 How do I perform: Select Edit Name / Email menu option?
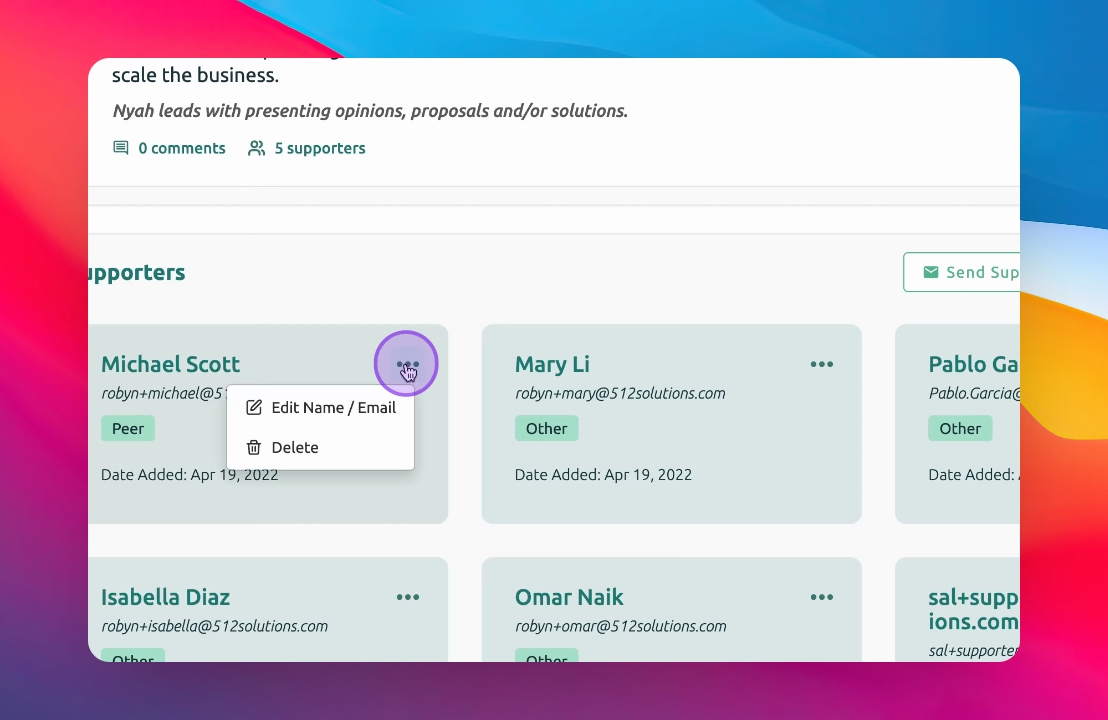pos(320,408)
